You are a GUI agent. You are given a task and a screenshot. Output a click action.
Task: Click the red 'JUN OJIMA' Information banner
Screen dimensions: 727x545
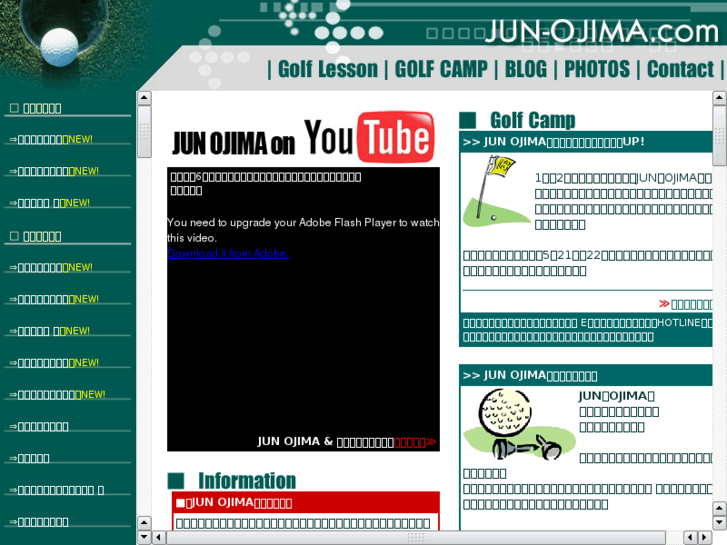306,503
